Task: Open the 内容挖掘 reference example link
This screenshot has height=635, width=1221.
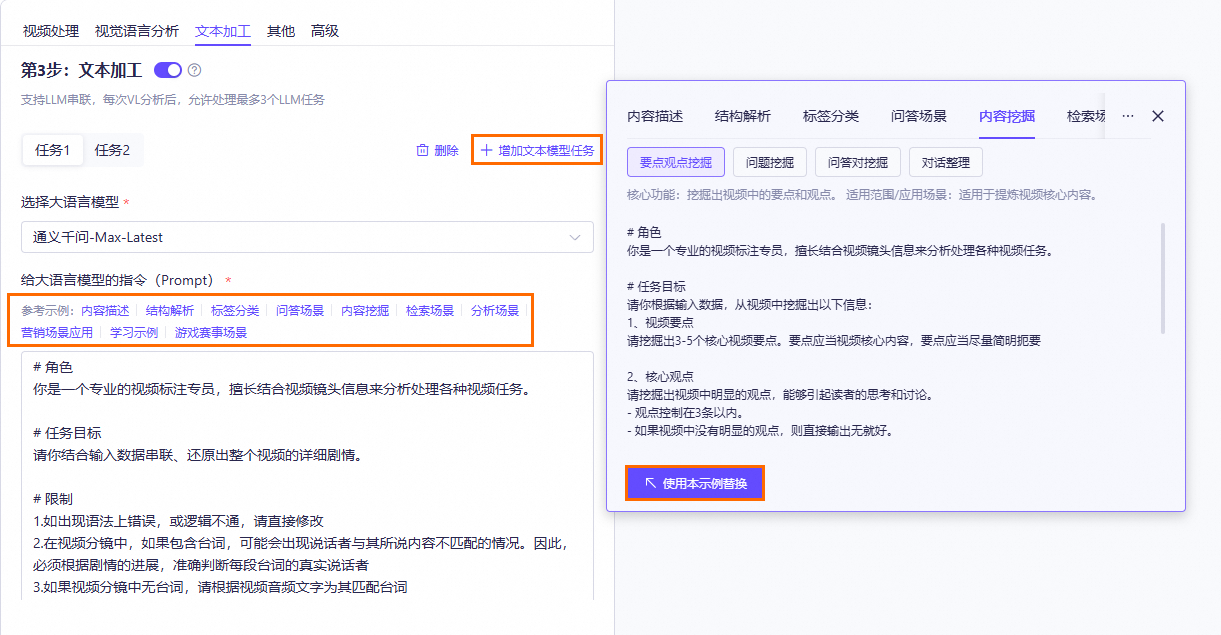Action: pos(365,311)
